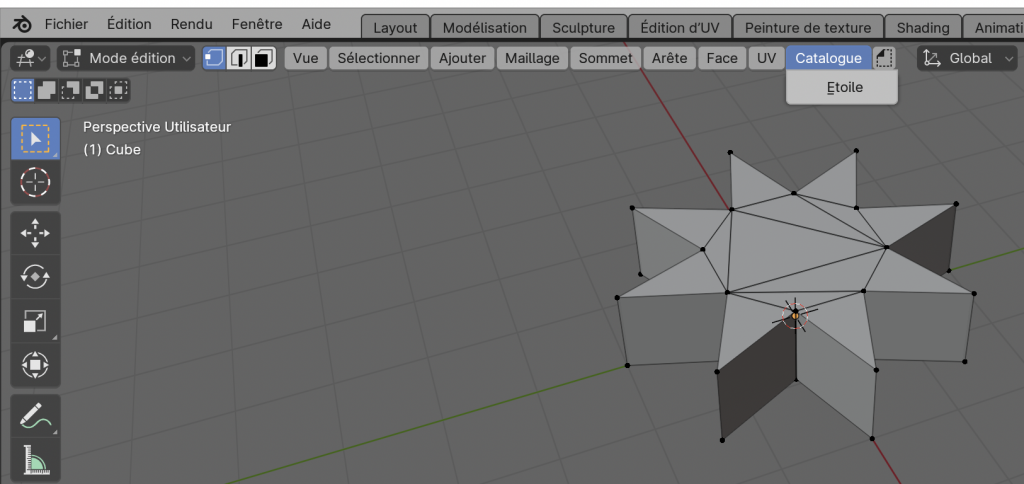This screenshot has height=484, width=1024.
Task: Activate the Rotate tool
Action: coord(35,277)
